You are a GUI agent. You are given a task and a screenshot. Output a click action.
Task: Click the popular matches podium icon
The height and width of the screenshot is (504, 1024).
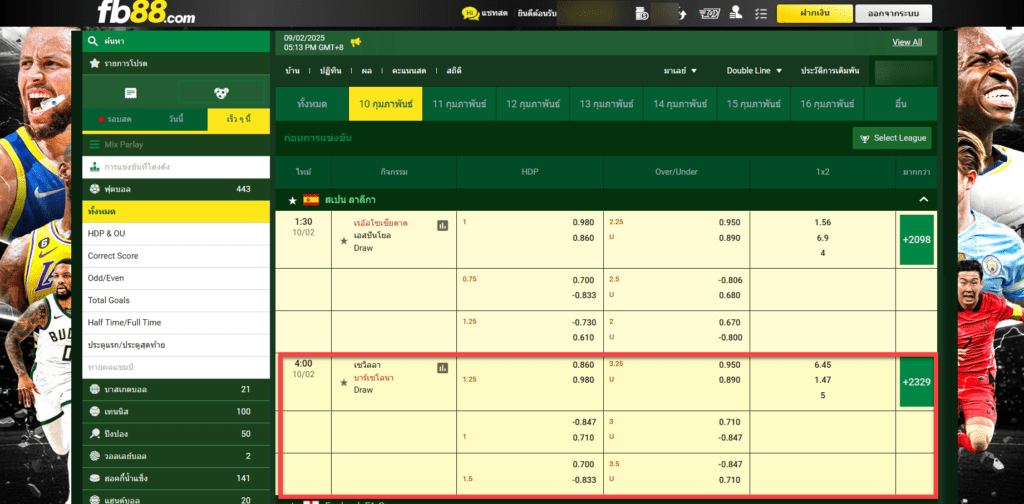(x=94, y=167)
